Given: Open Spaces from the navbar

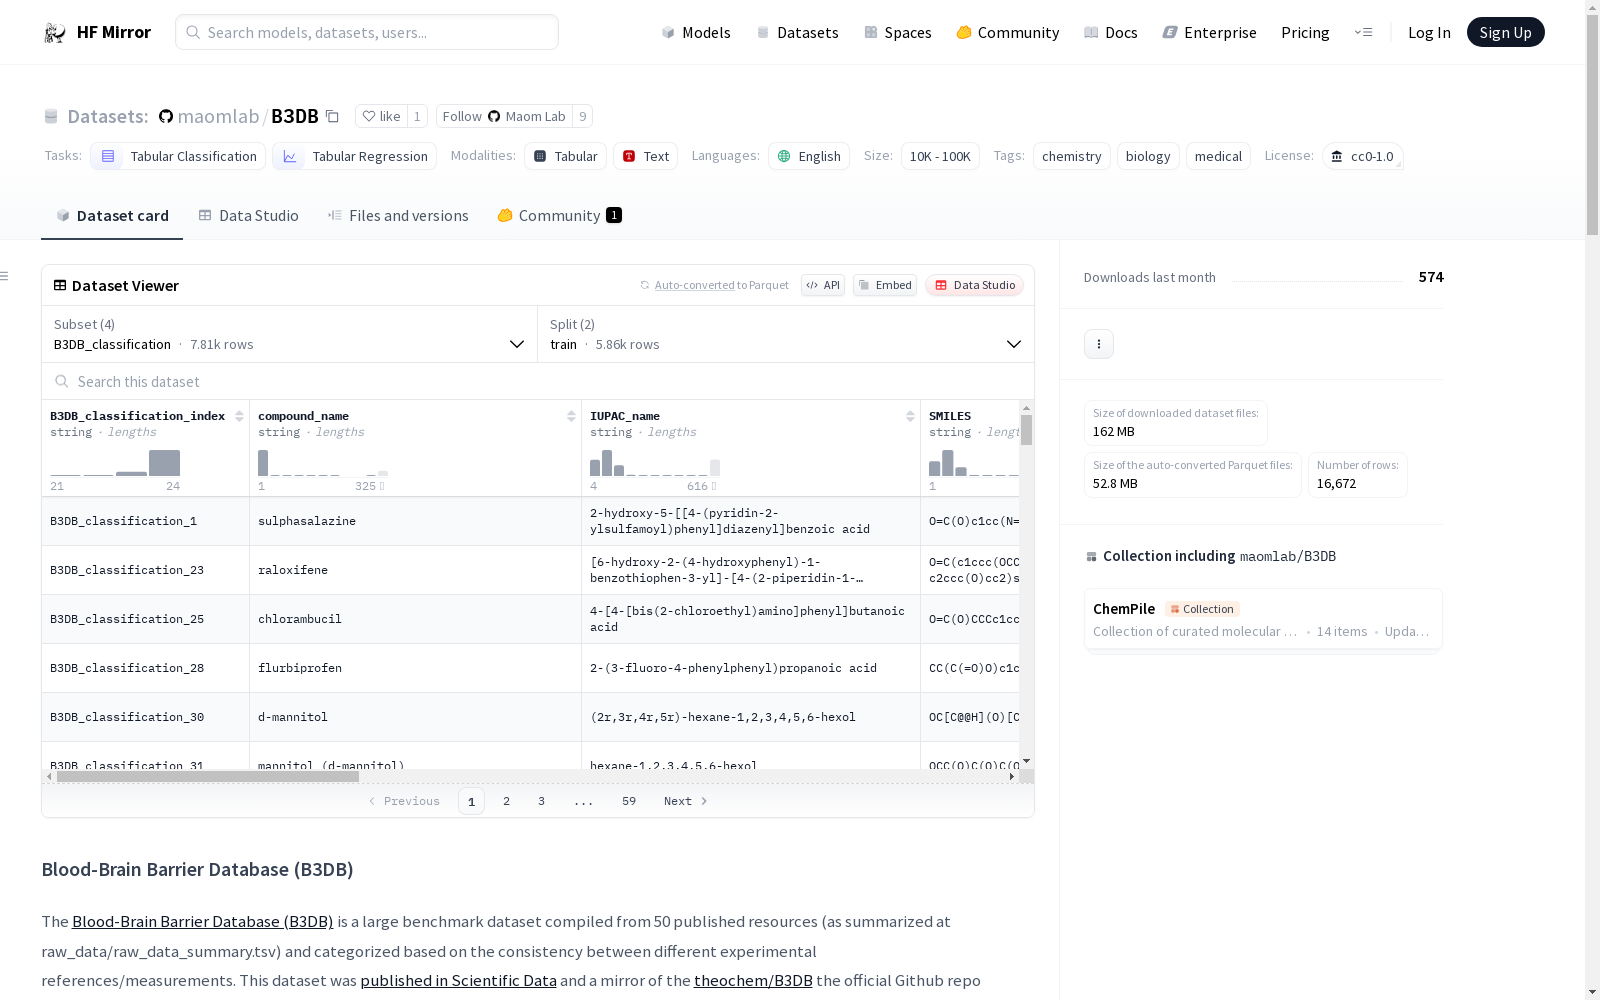Looking at the screenshot, I should pos(898,33).
